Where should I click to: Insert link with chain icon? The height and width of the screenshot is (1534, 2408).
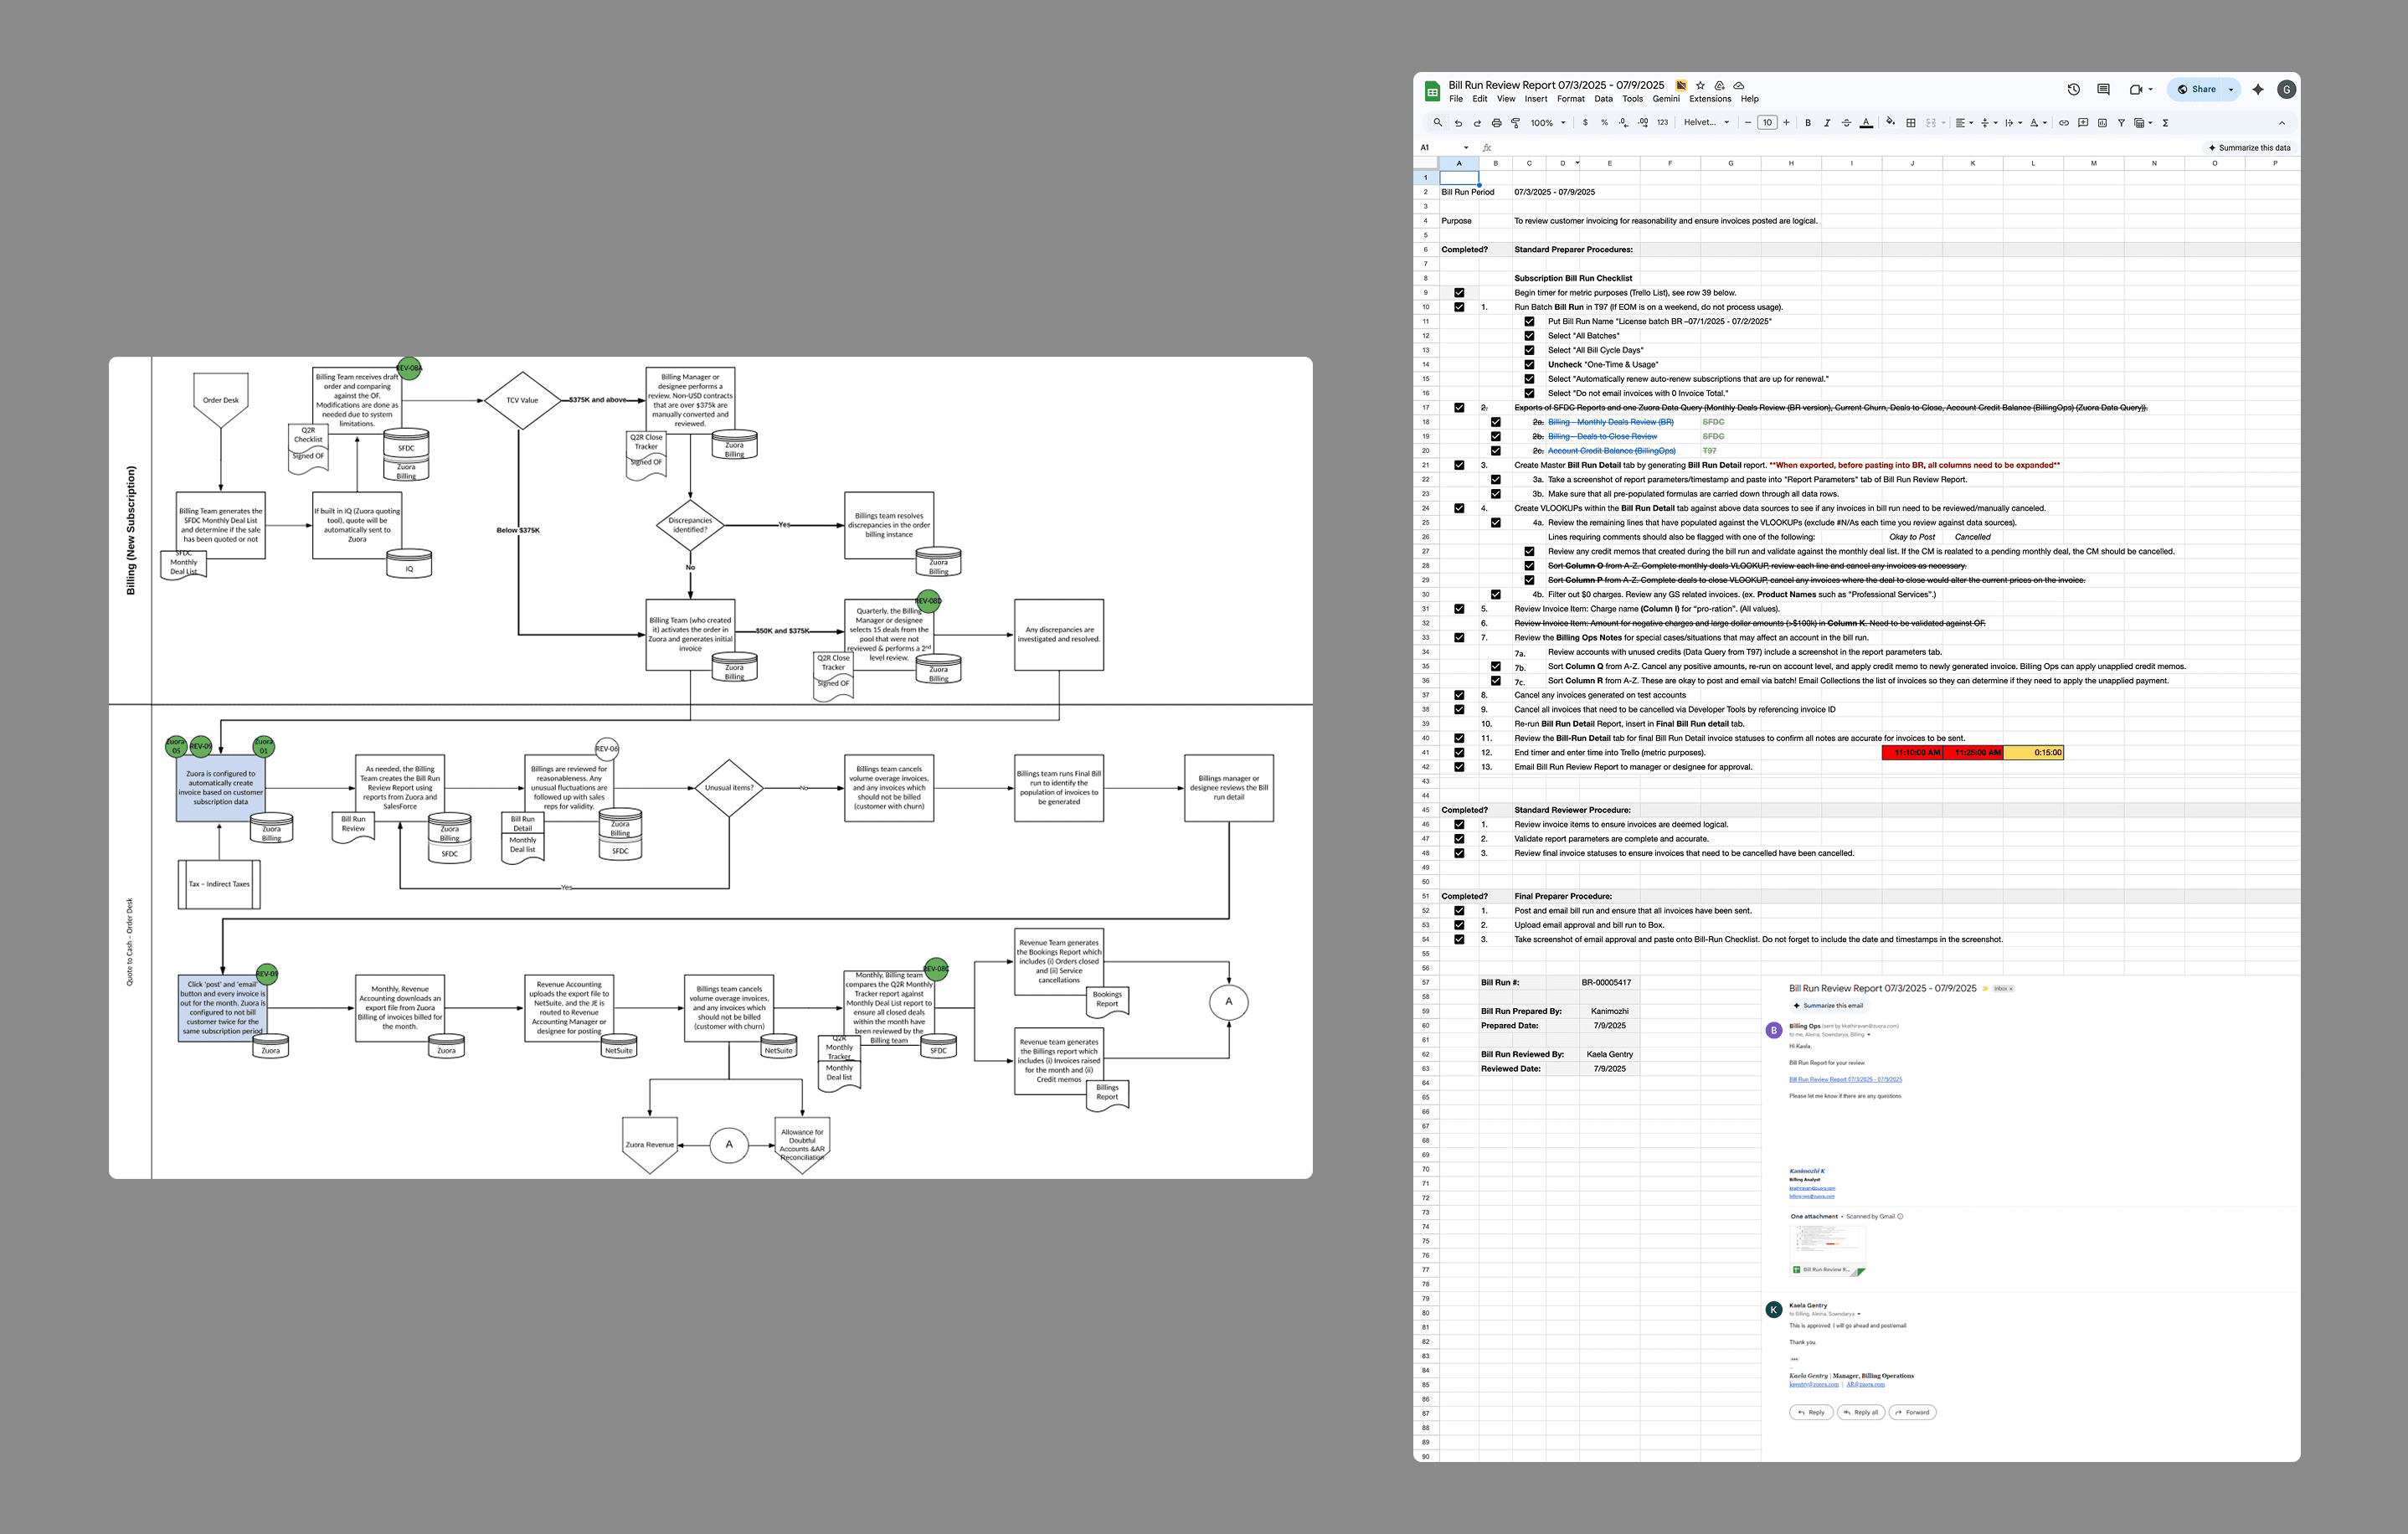pyautogui.click(x=2063, y=123)
